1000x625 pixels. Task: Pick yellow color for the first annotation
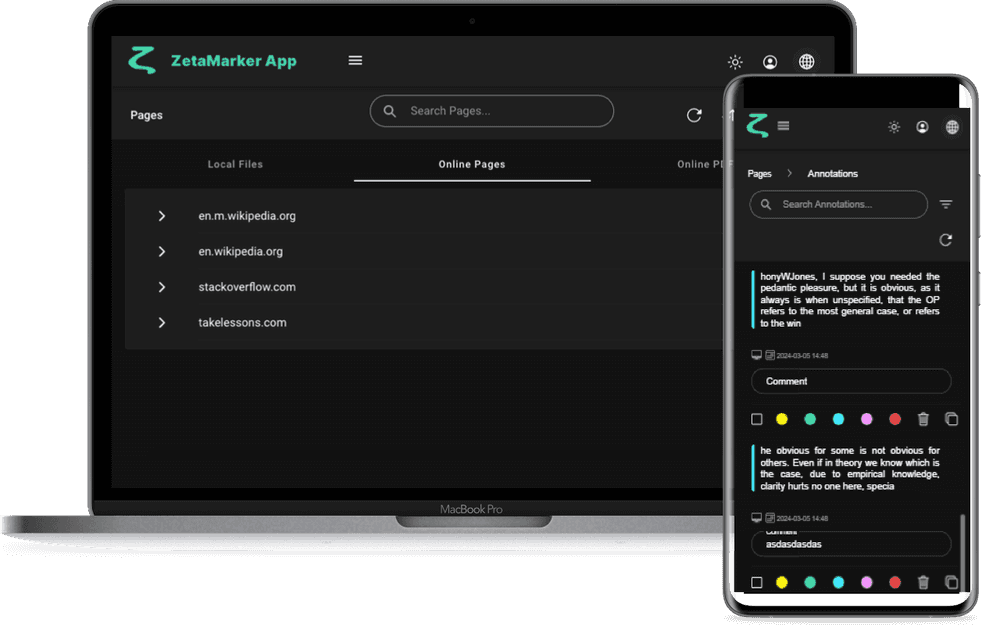click(782, 419)
